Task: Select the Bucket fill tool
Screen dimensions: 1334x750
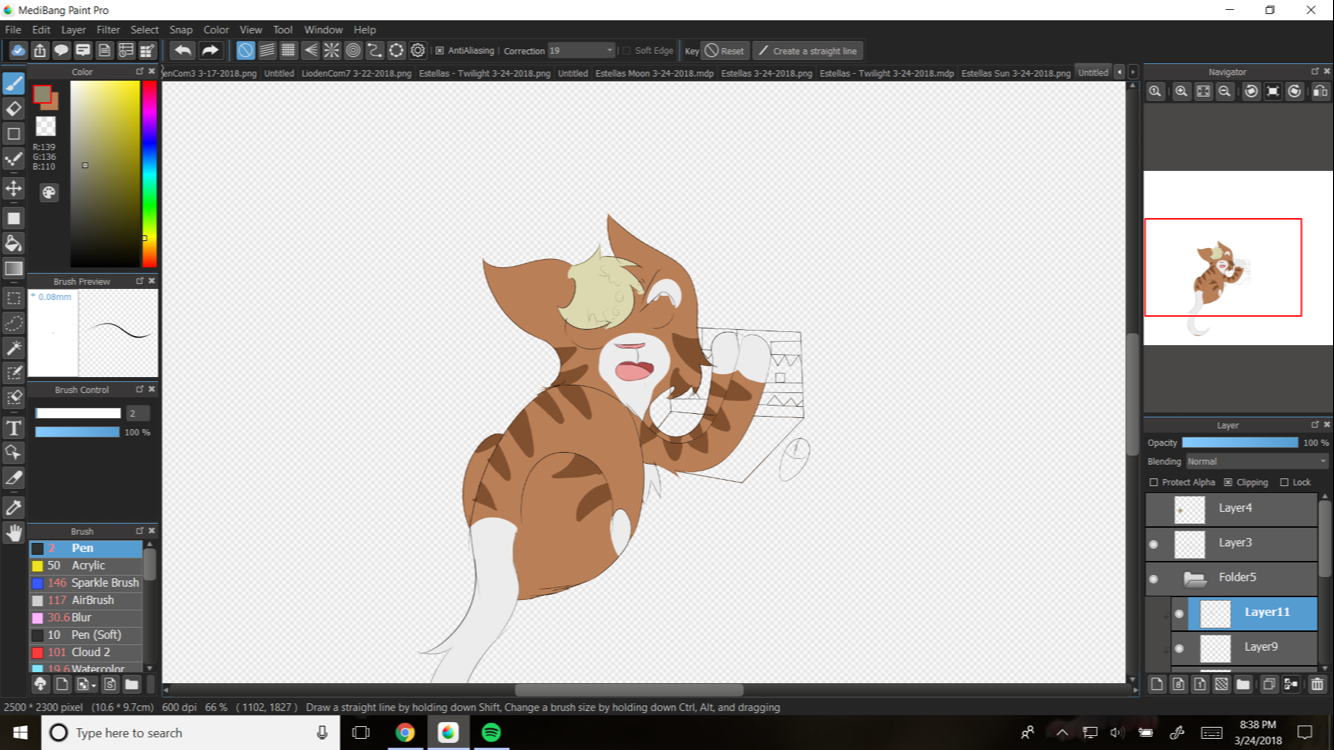Action: pyautogui.click(x=14, y=243)
